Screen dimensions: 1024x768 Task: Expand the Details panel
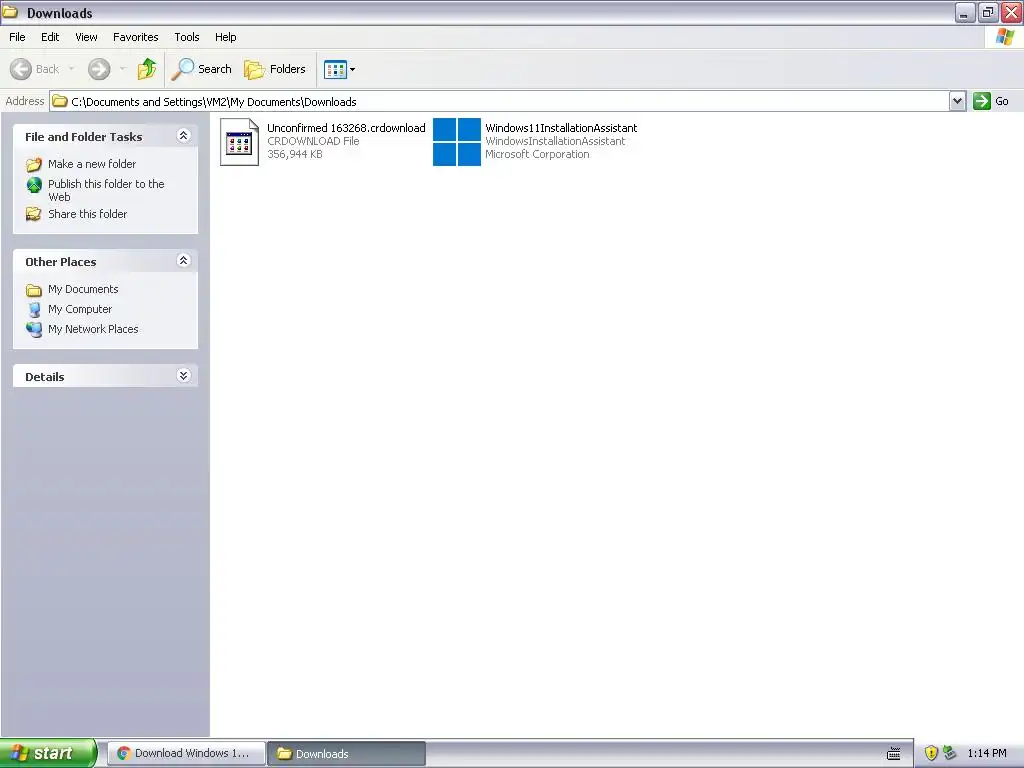184,376
